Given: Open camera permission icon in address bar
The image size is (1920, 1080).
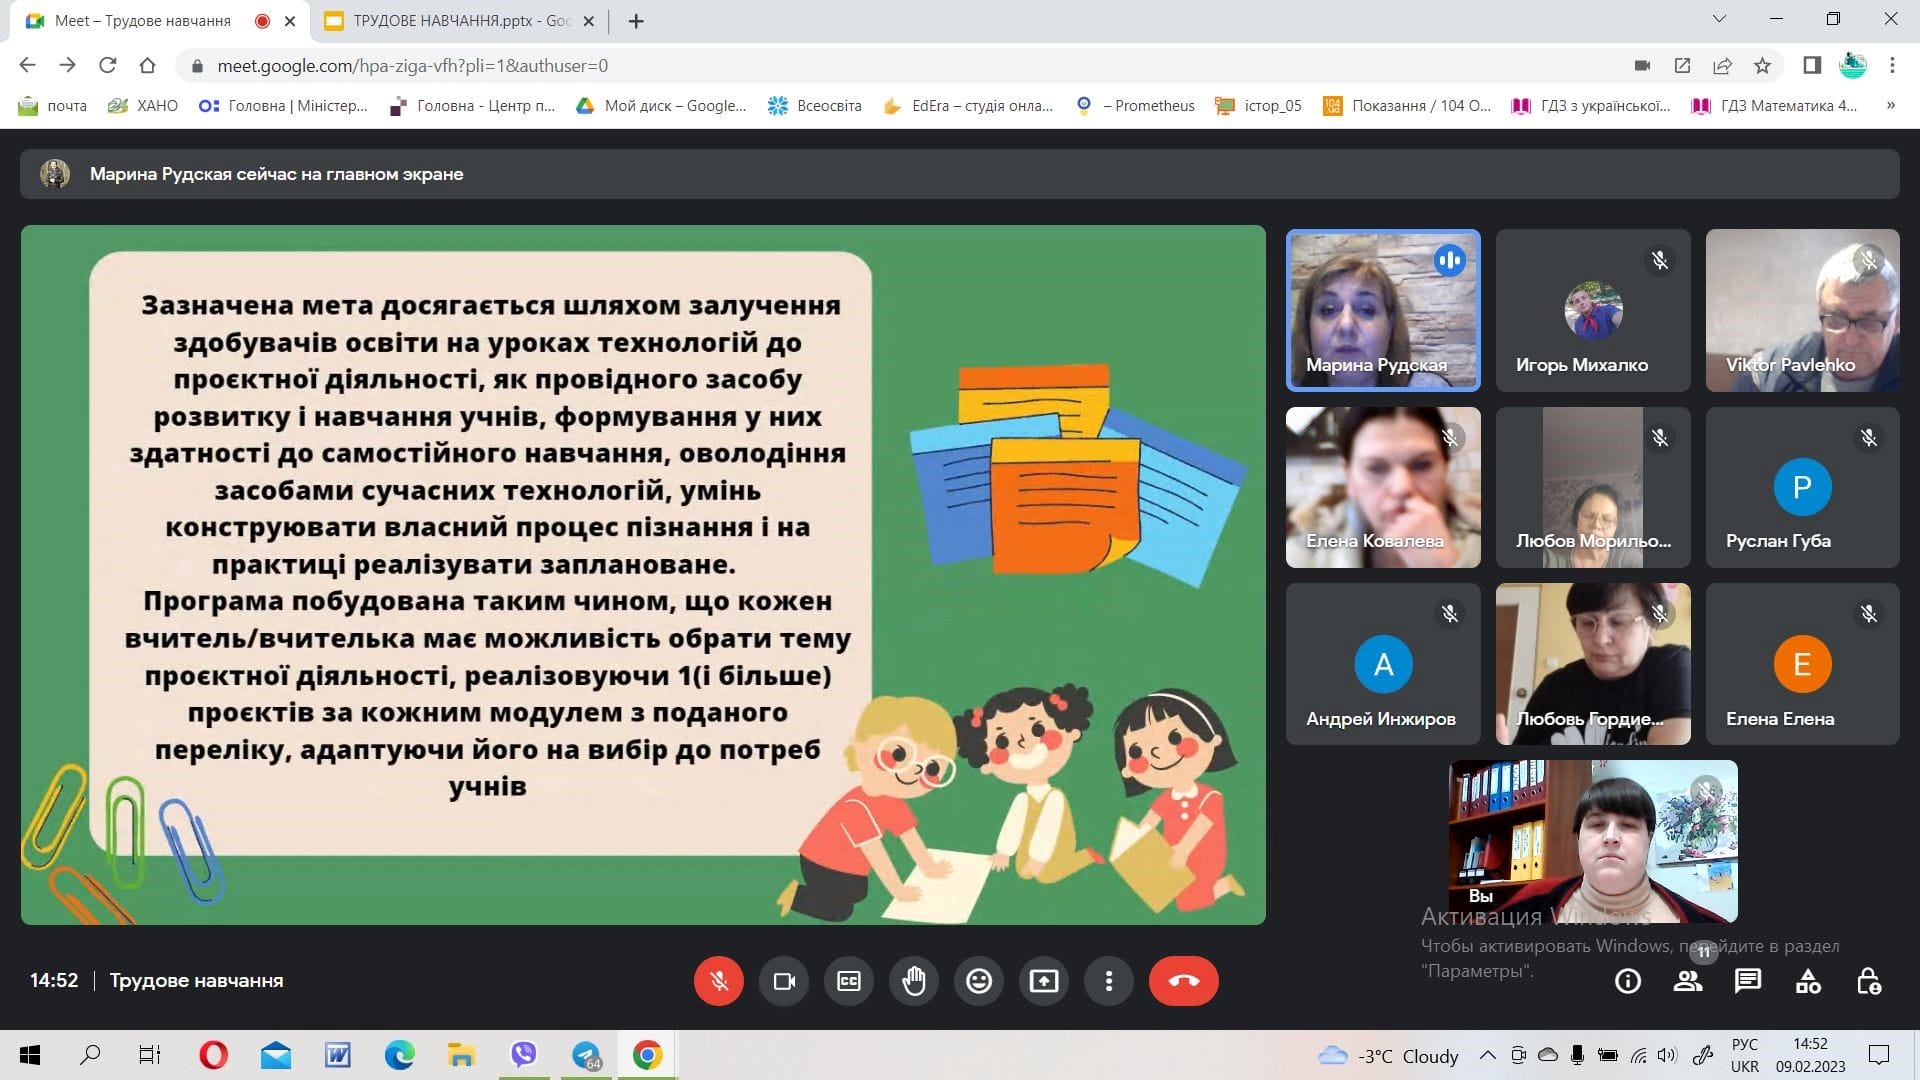Looking at the screenshot, I should pyautogui.click(x=1642, y=66).
